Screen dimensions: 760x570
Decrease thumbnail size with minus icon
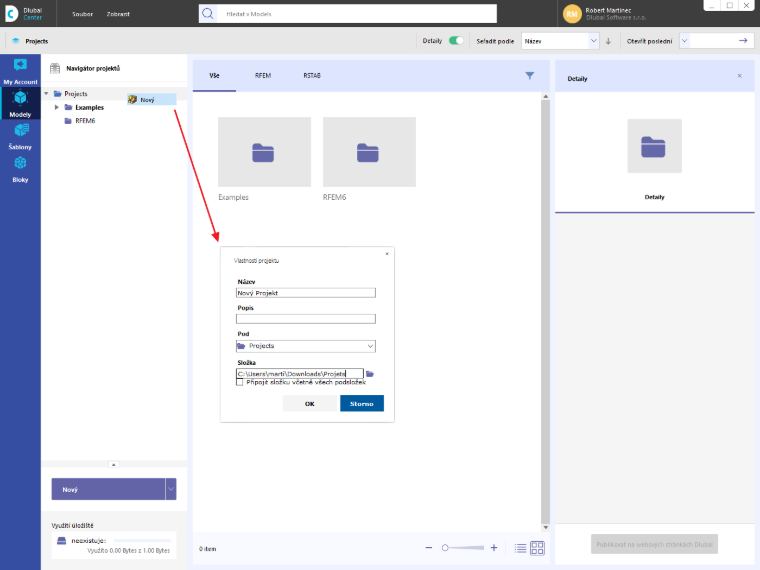[428, 548]
